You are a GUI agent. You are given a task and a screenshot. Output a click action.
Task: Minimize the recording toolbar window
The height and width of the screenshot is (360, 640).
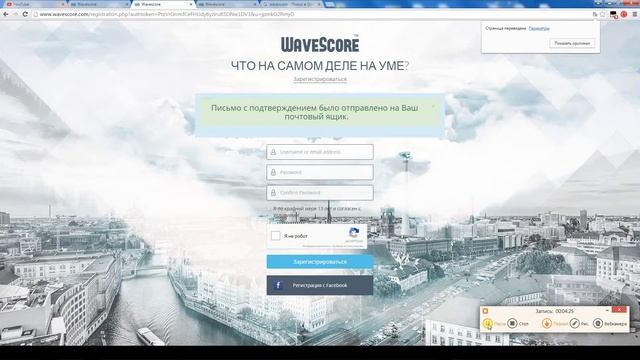[607, 310]
